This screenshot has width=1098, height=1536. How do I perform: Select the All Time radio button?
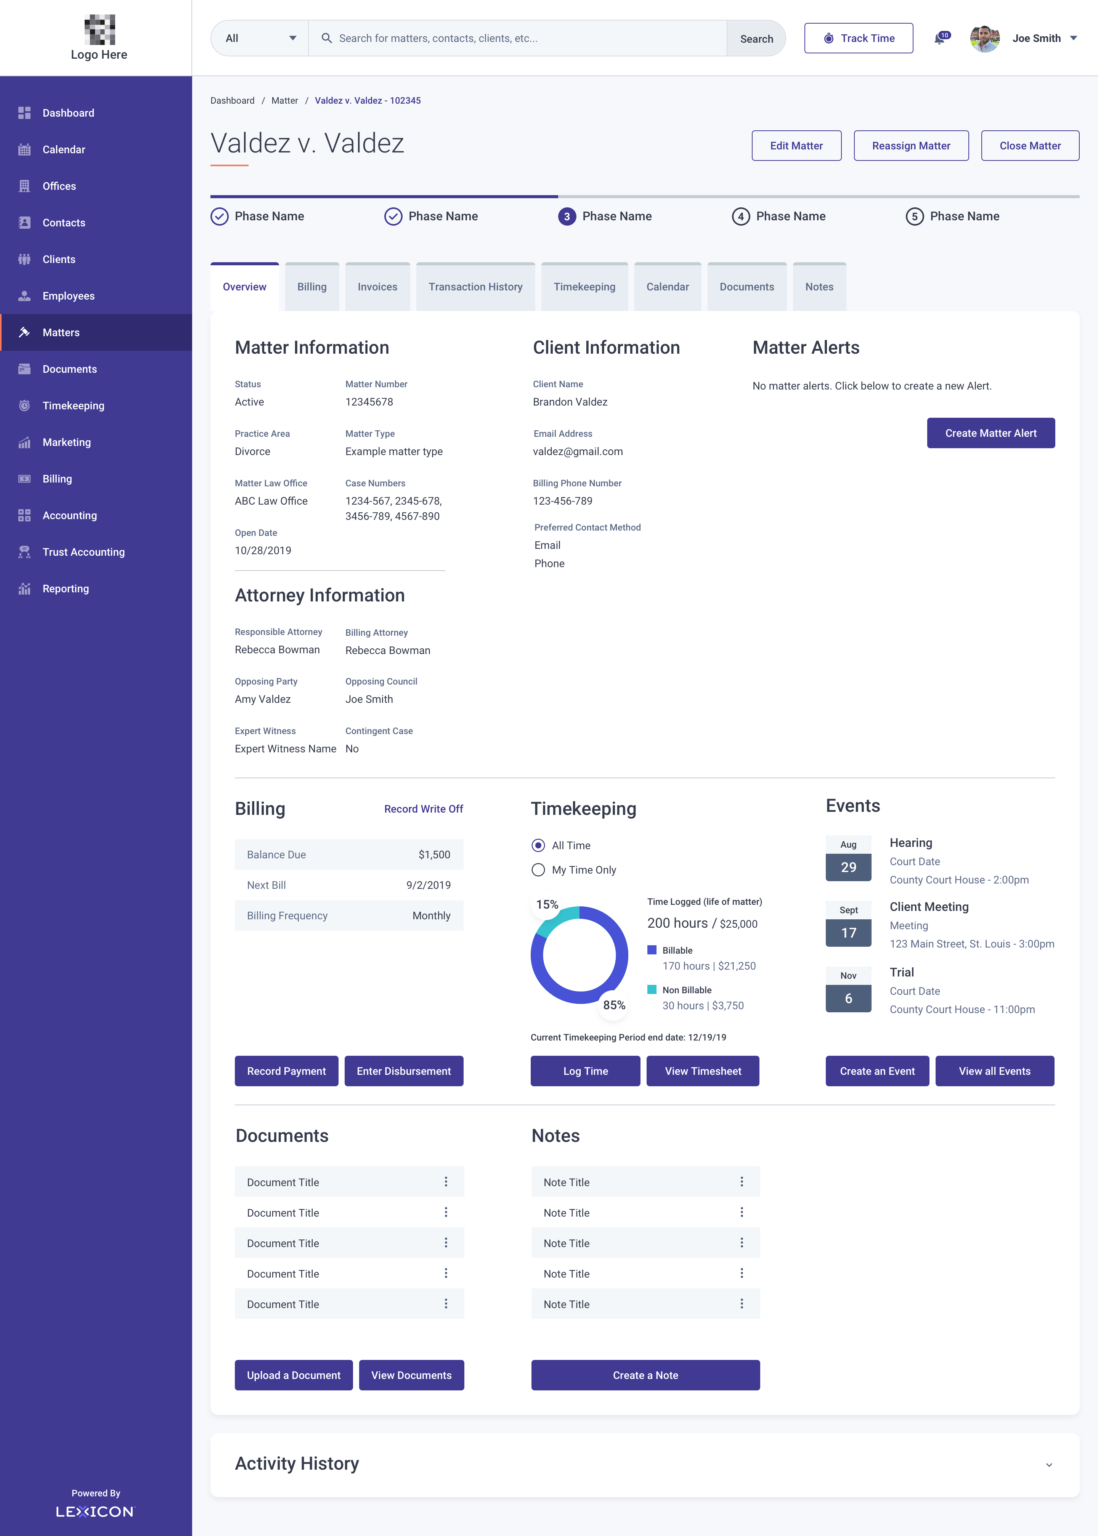coord(538,845)
